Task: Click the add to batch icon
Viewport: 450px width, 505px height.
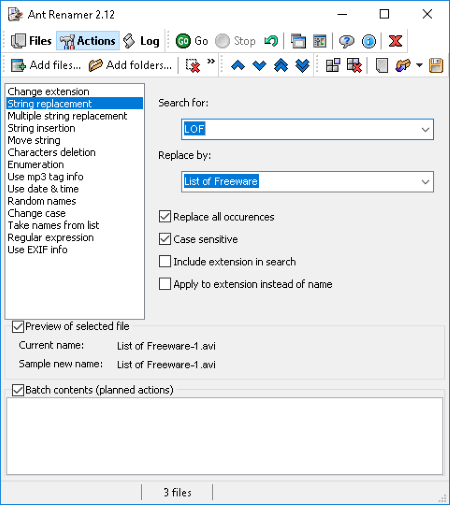Action: point(333,65)
